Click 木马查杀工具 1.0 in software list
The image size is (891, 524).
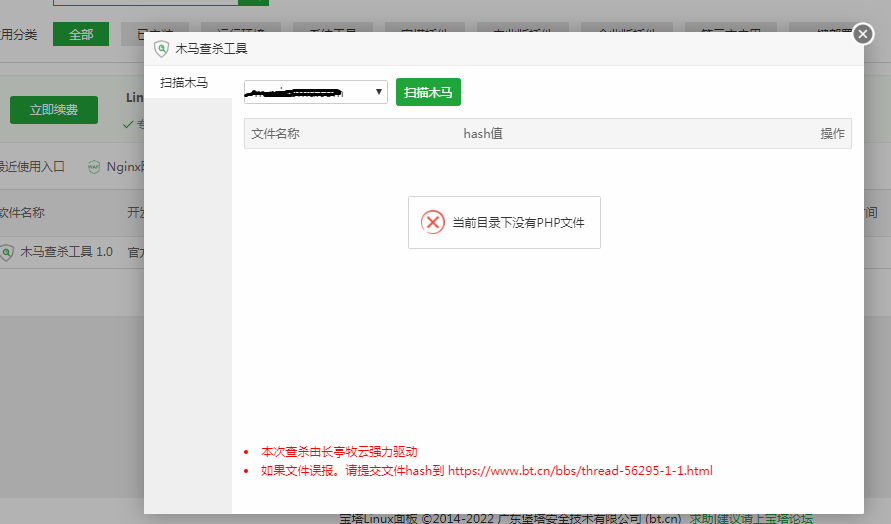click(66, 252)
